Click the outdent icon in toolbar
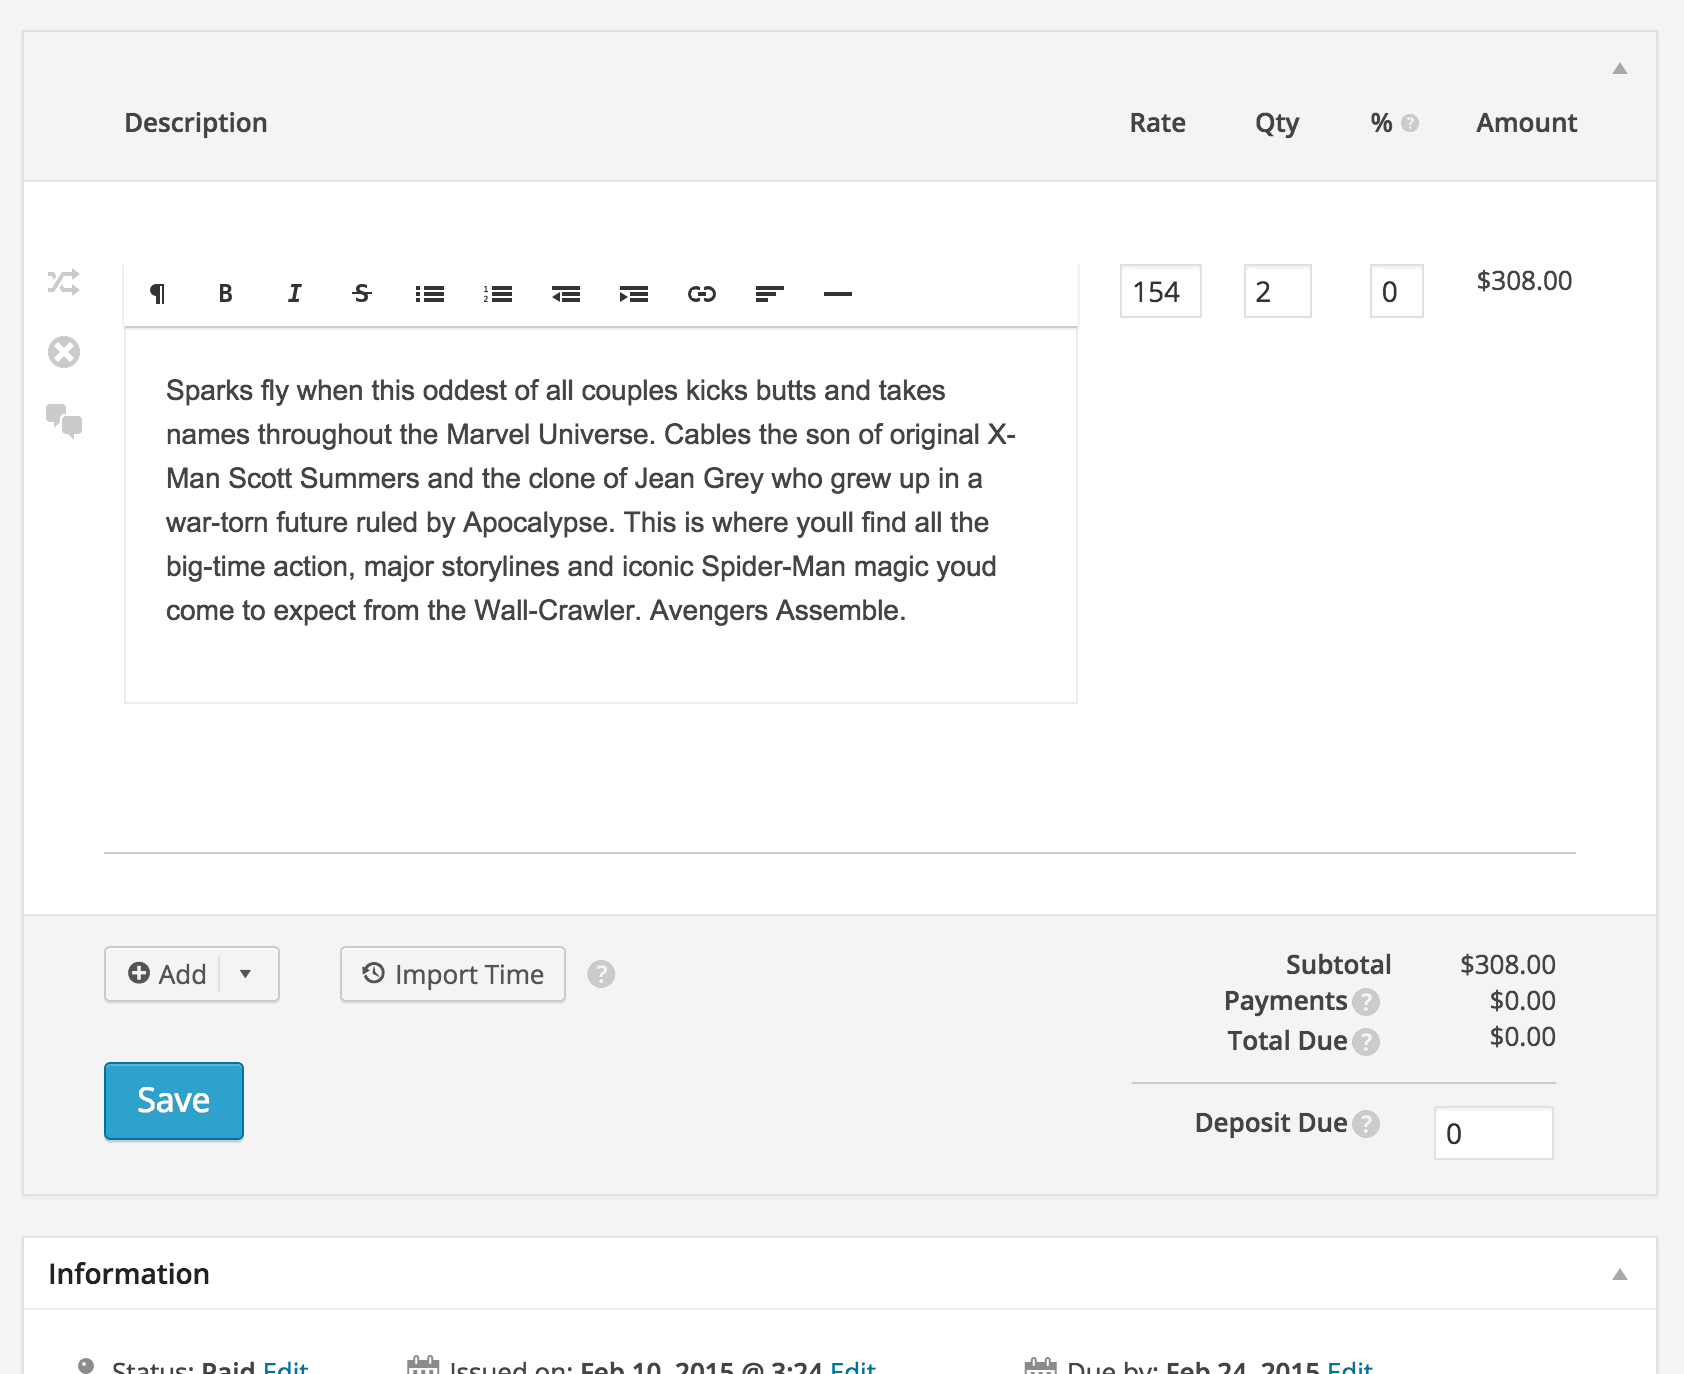Screen dimensions: 1684x1374 point(566,293)
